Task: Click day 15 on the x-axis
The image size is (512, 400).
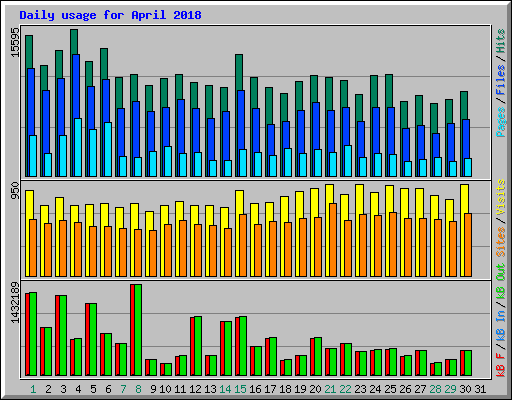Action: point(240,389)
